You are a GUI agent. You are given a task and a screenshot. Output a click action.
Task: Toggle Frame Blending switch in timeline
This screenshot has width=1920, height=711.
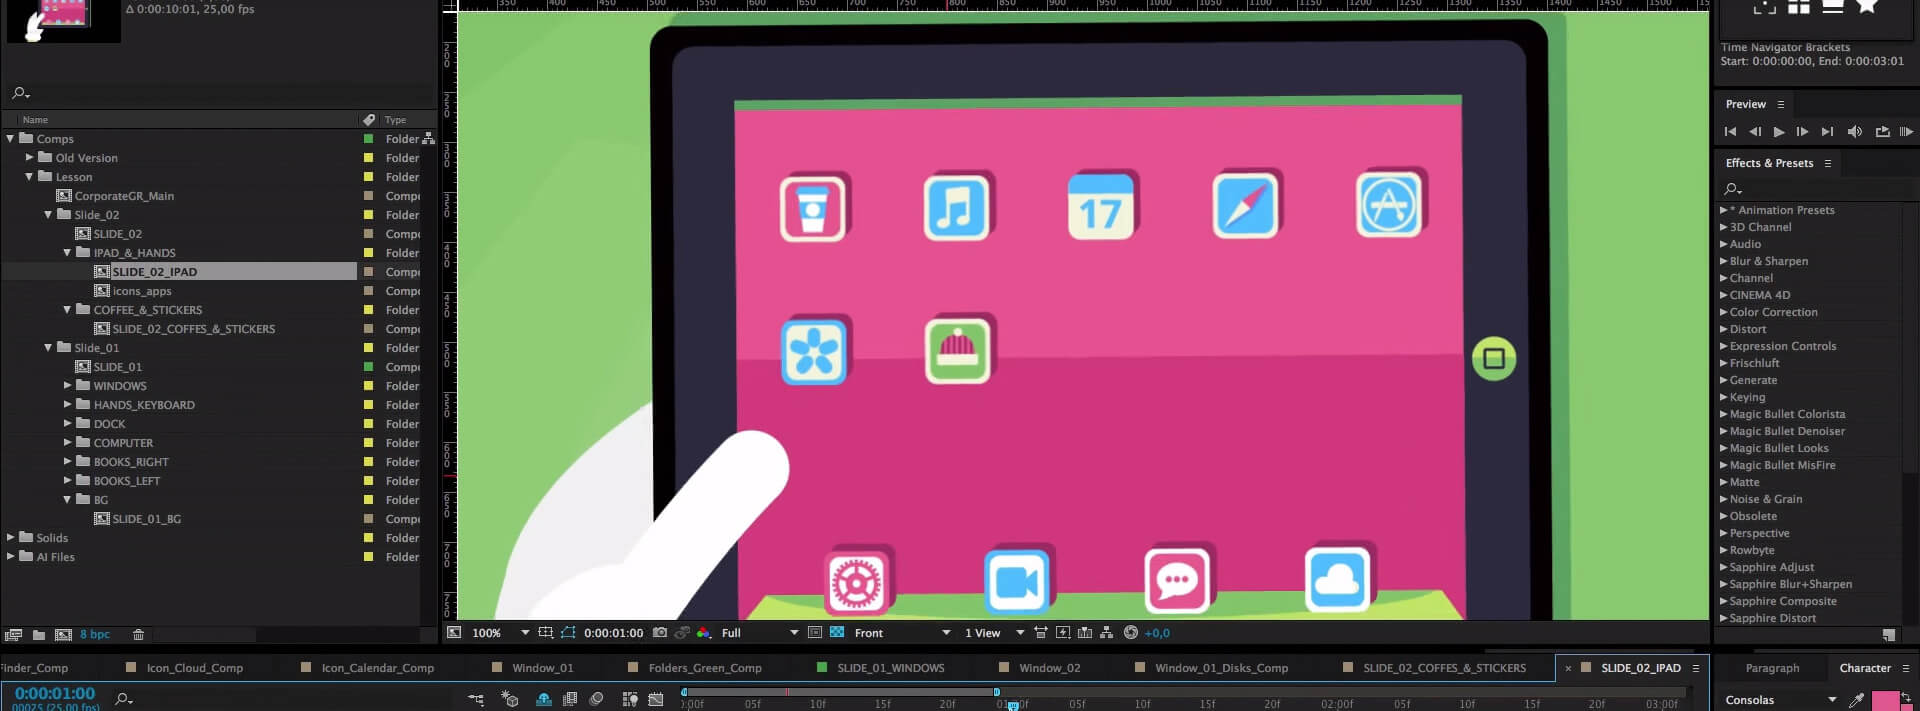pyautogui.click(x=570, y=700)
